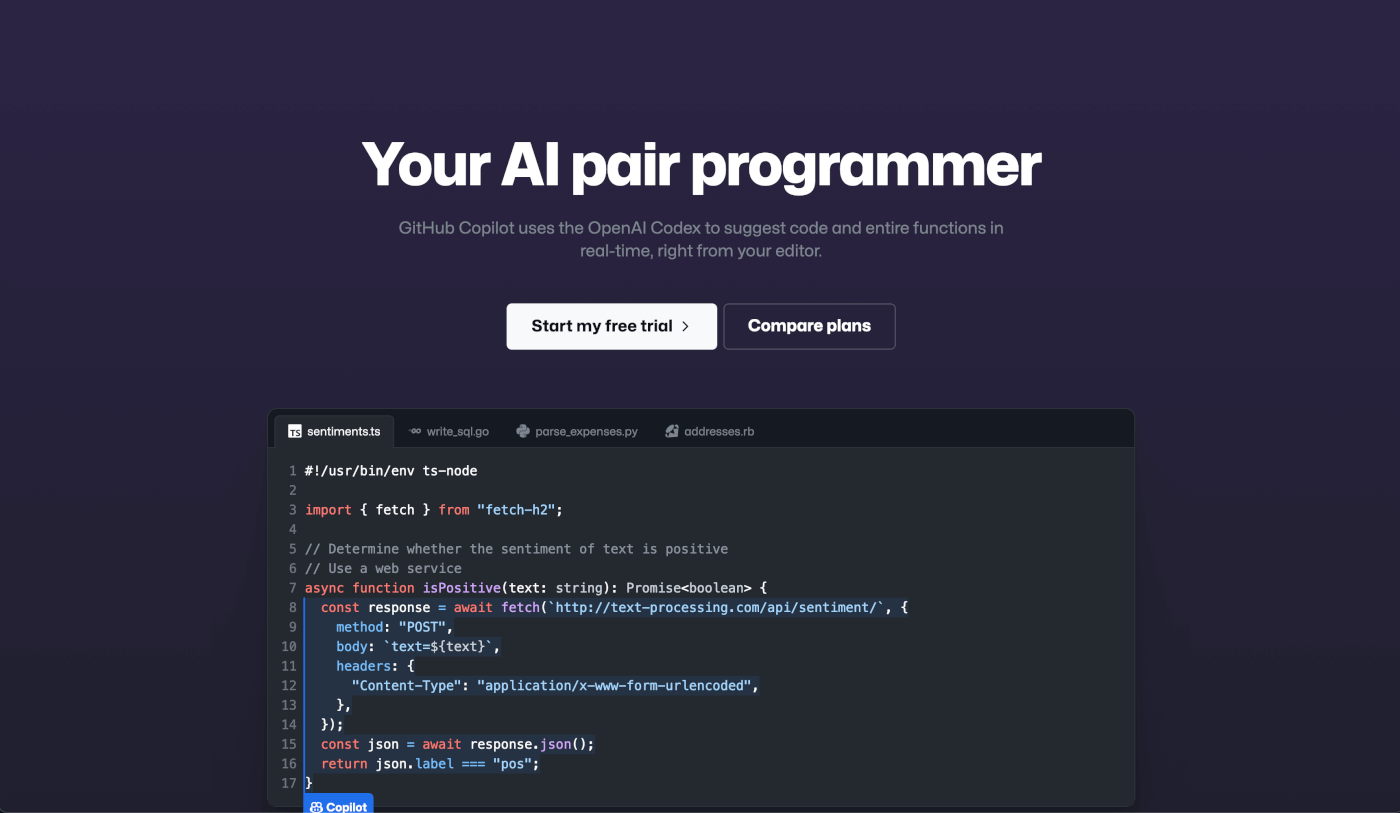
Task: Click the Ruby icon beside addresses.rb
Action: [672, 432]
